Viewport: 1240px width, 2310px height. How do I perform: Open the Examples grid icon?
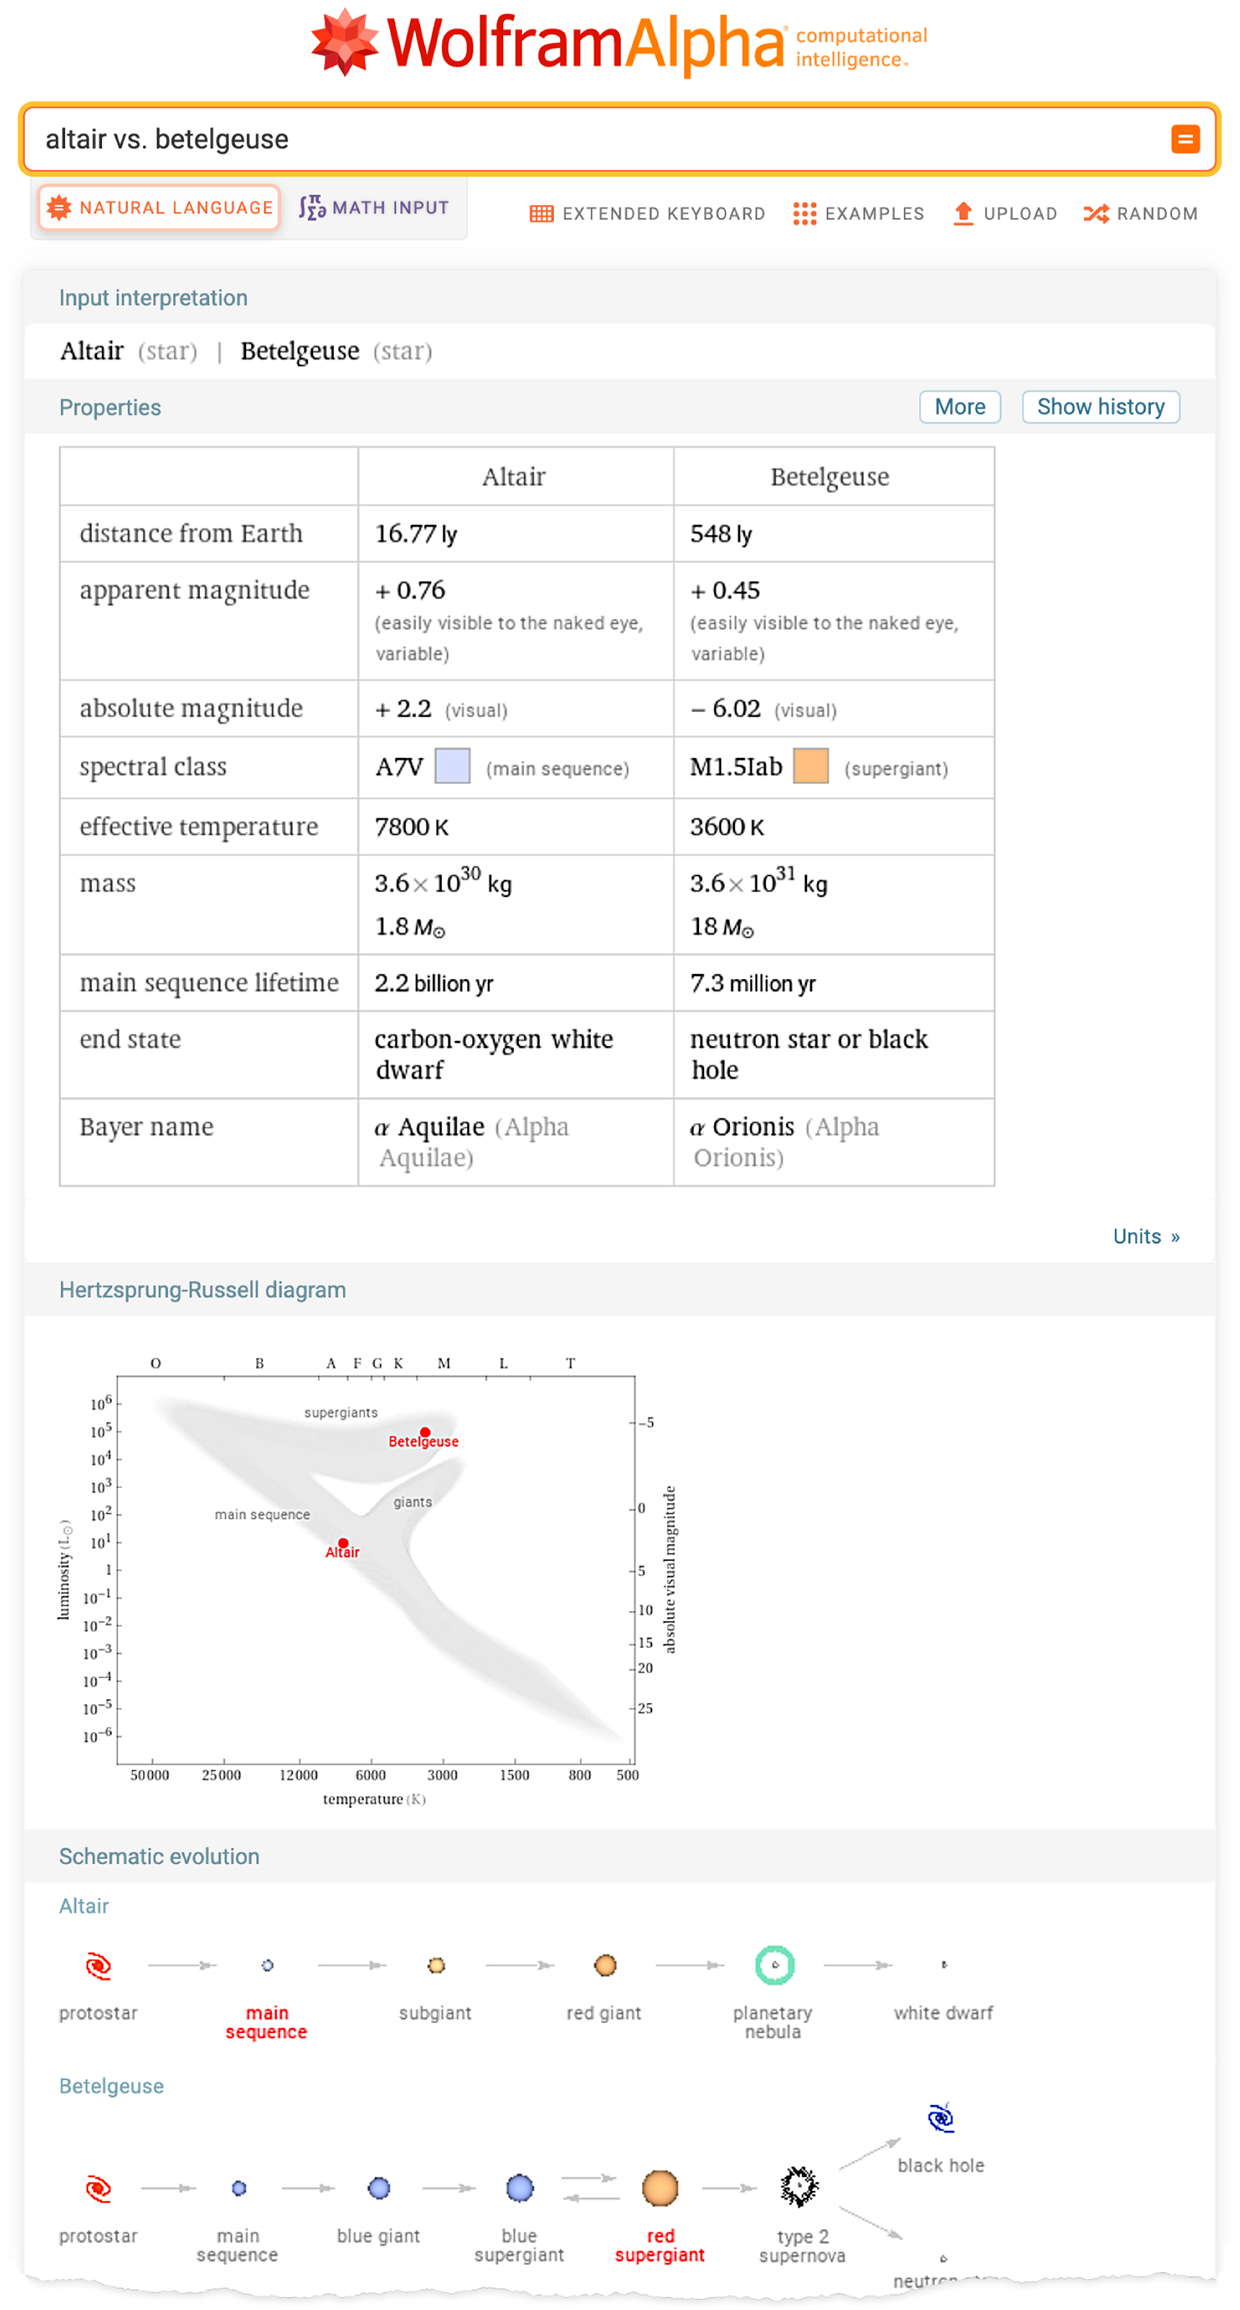point(804,213)
